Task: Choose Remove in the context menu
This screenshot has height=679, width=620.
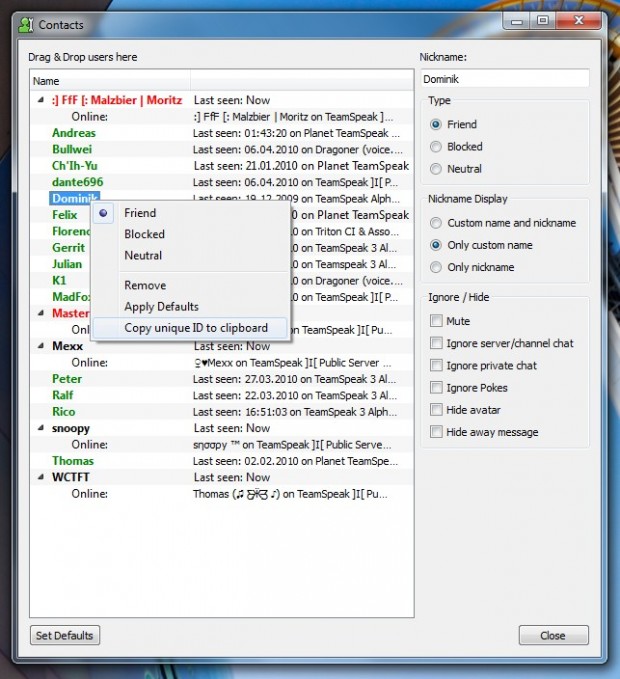Action: (191, 285)
